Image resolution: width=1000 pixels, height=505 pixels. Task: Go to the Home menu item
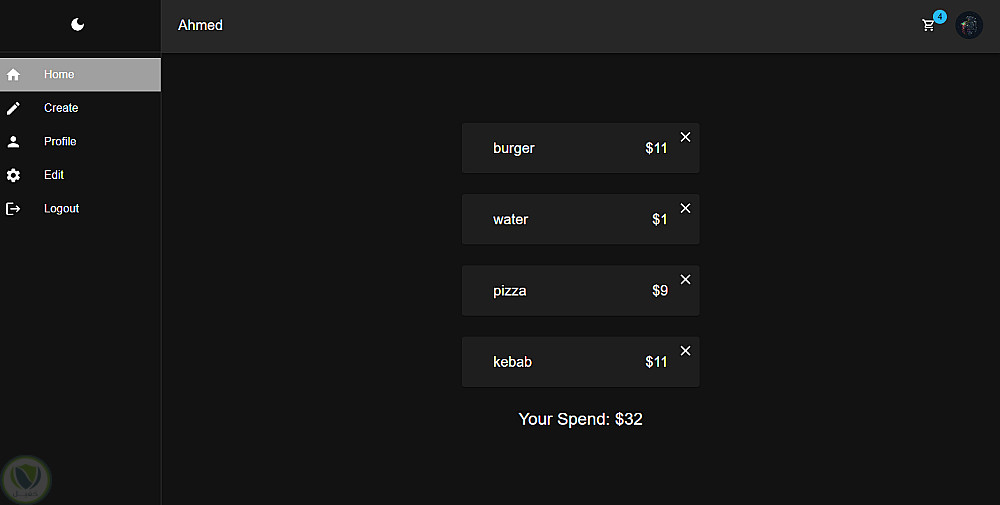point(59,75)
